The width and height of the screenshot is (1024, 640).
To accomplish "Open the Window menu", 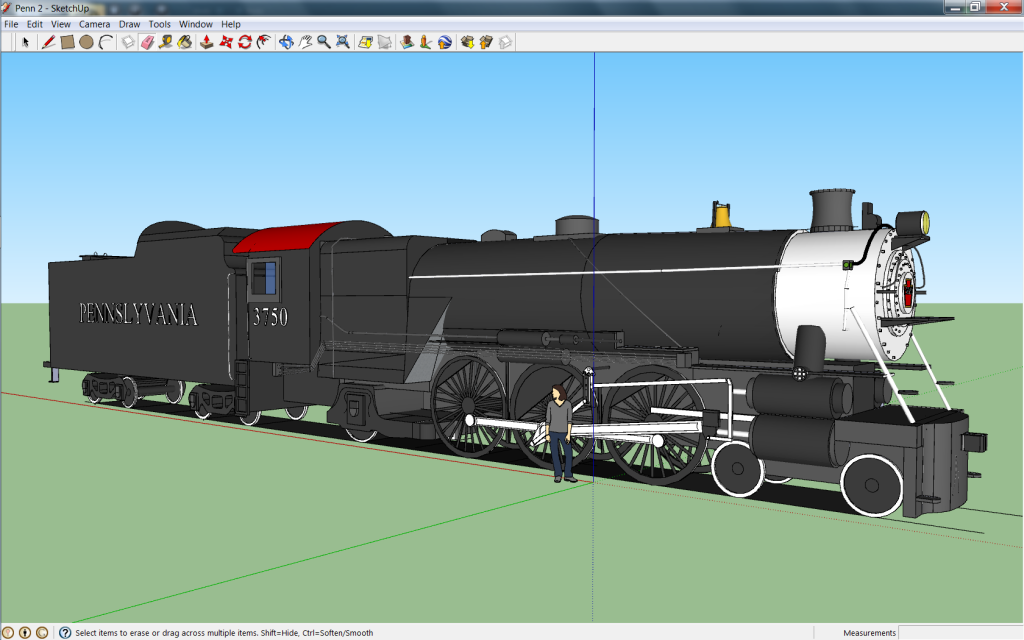I will (196, 24).
